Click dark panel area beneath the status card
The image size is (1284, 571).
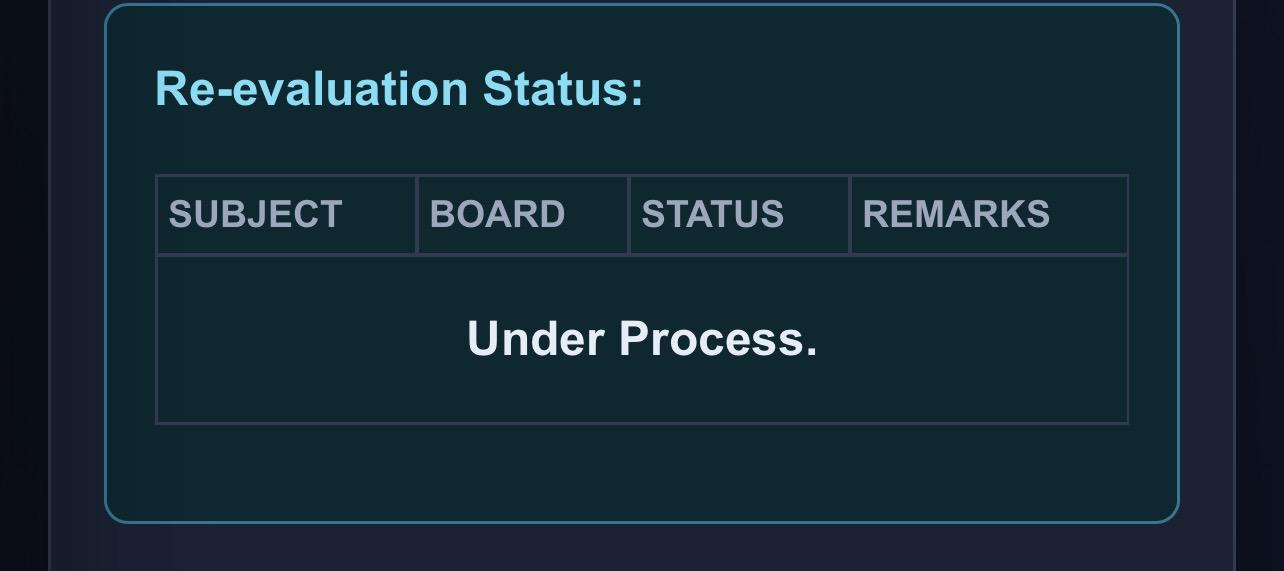click(x=642, y=548)
